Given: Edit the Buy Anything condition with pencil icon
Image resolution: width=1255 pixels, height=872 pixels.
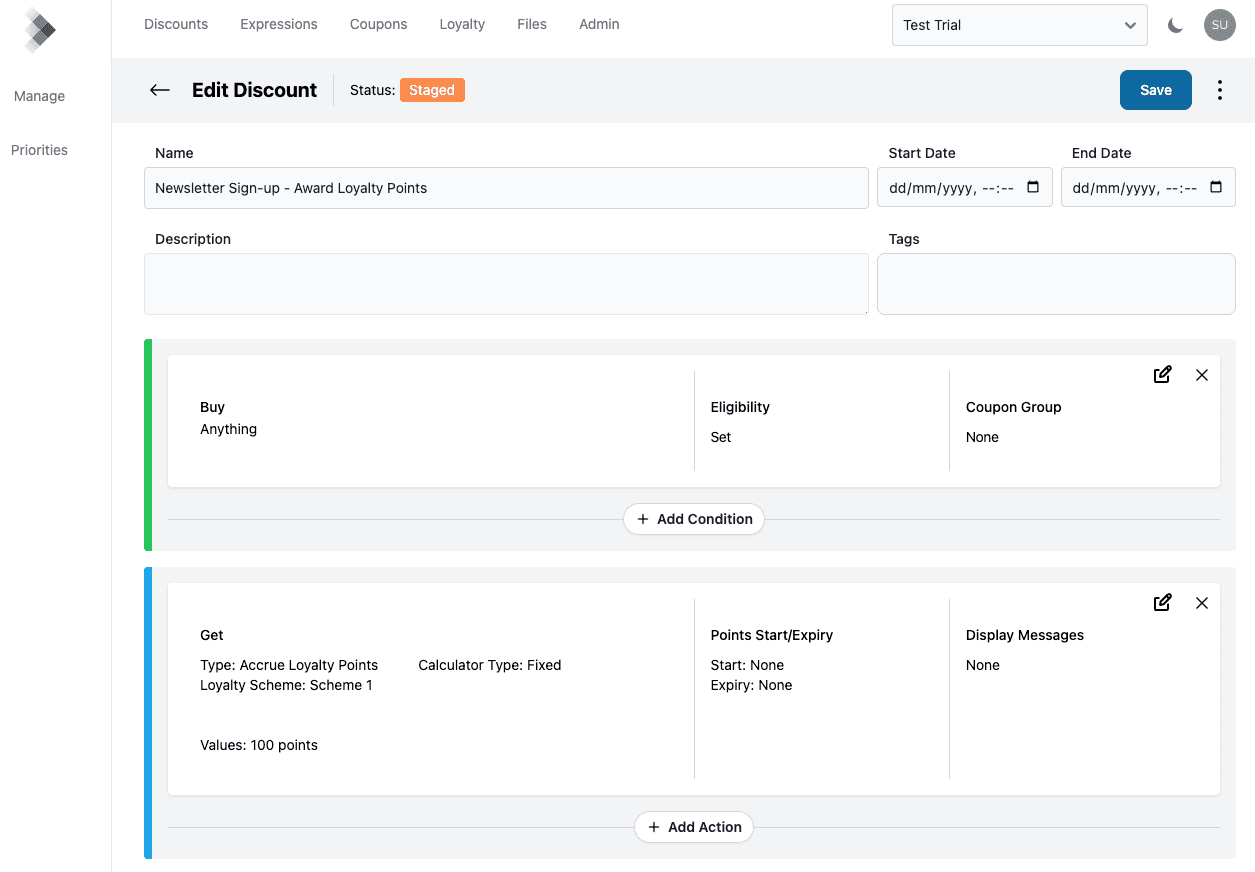Looking at the screenshot, I should (x=1162, y=374).
